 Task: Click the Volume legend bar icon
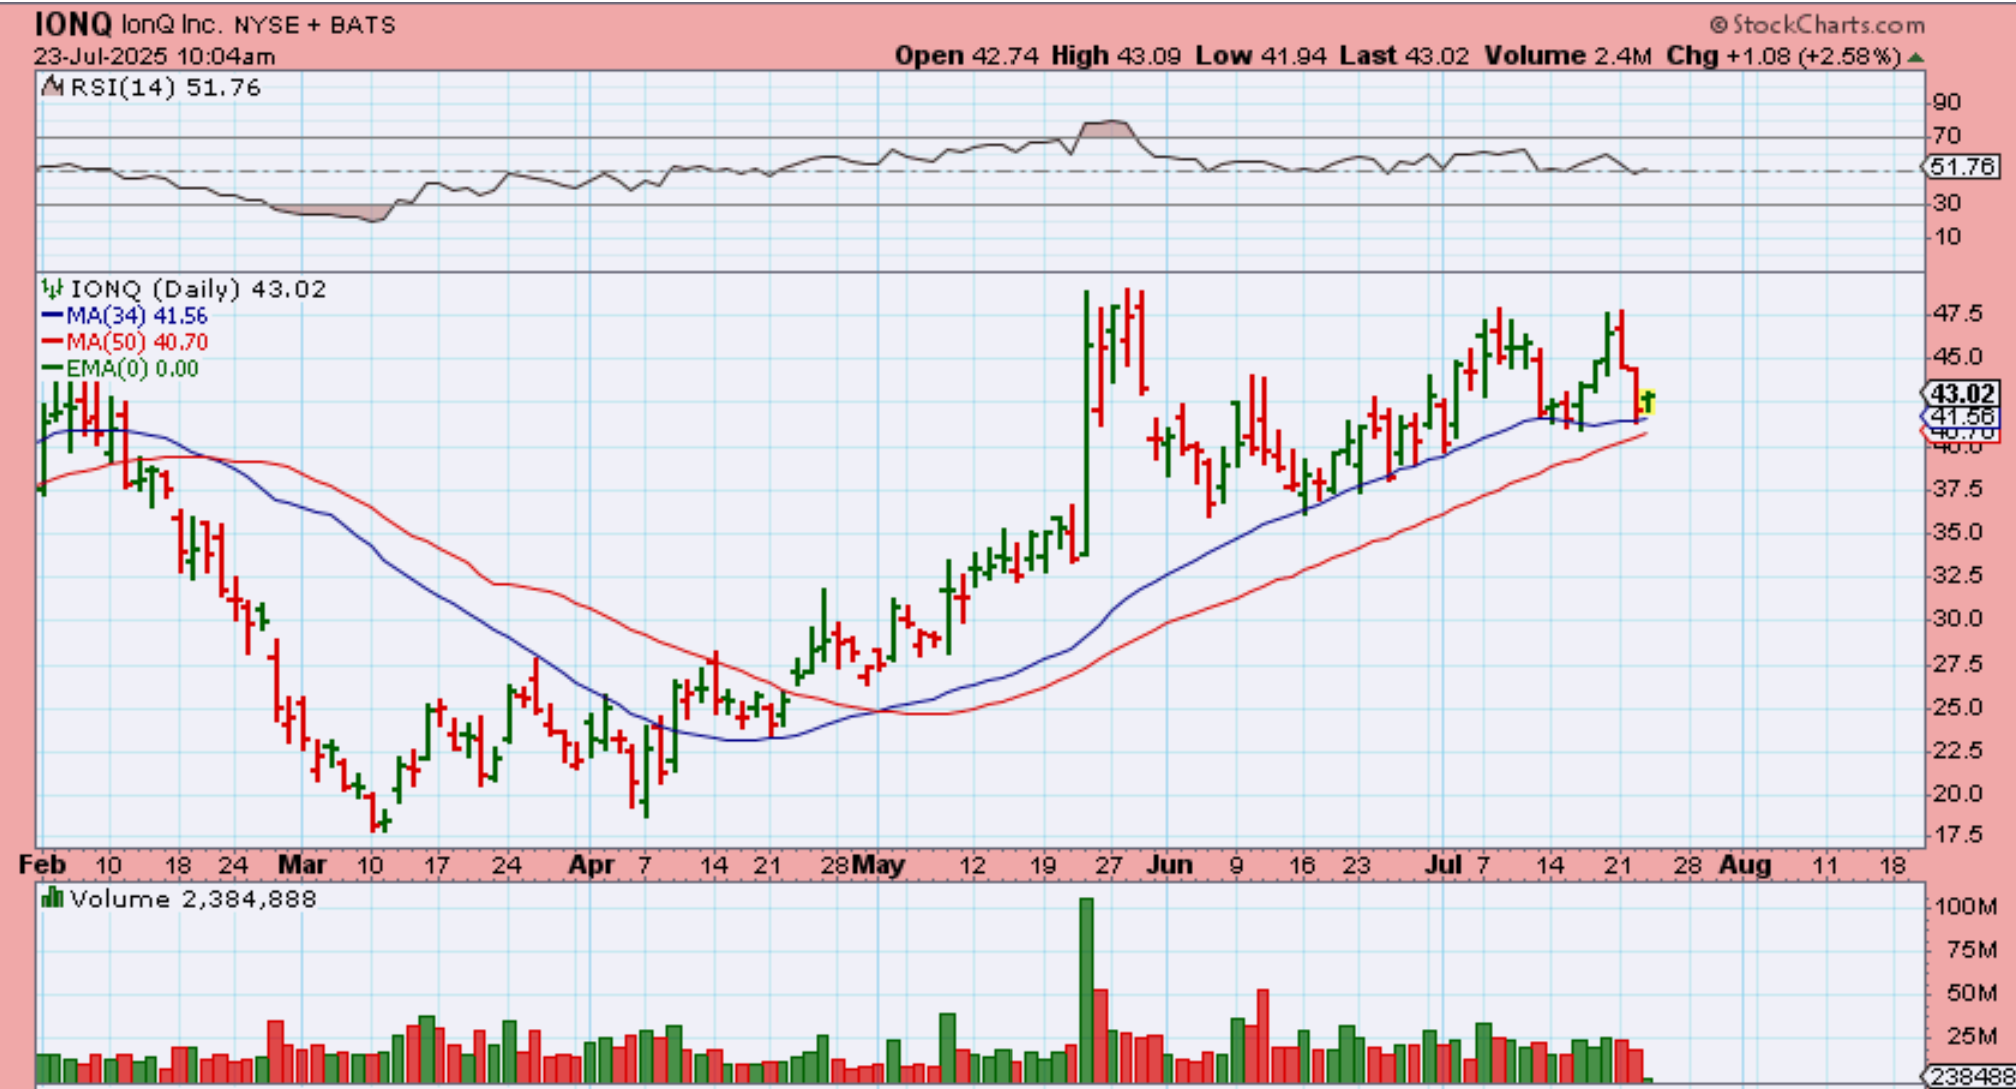coord(52,899)
